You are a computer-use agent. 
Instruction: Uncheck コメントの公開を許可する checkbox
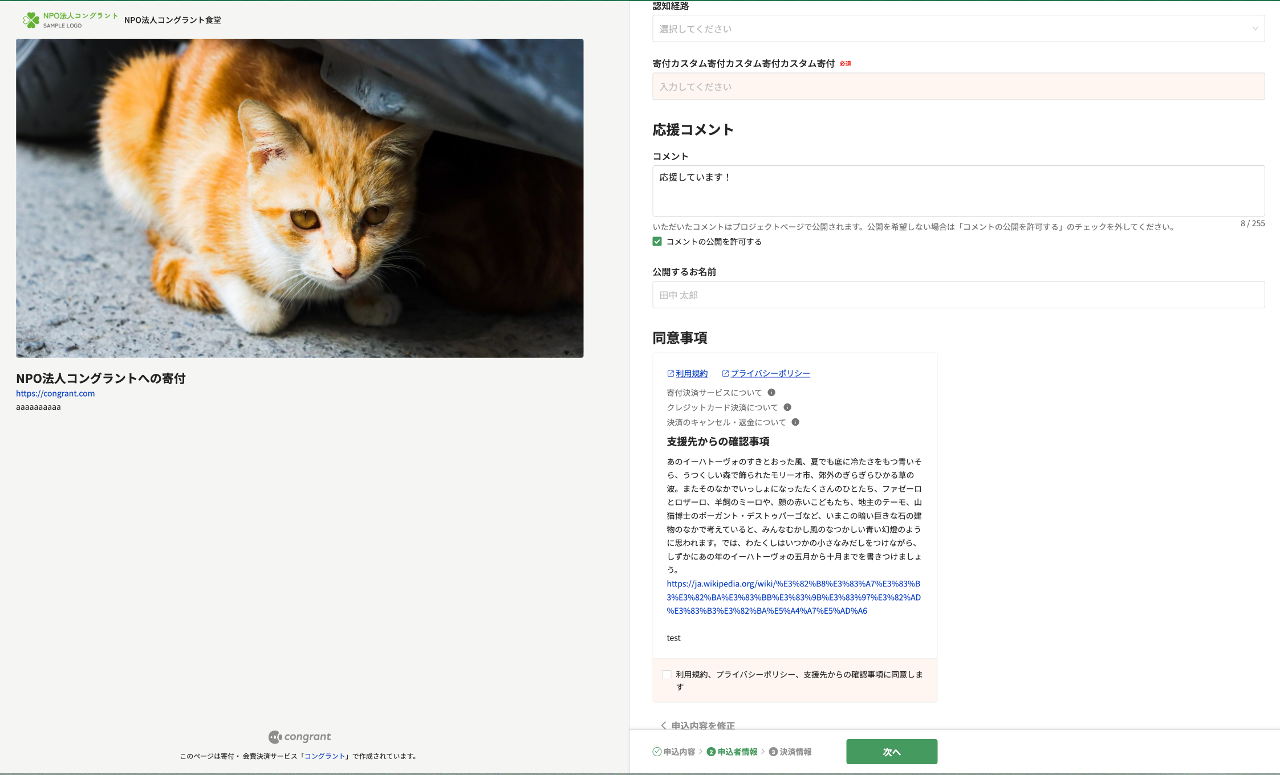(x=658, y=242)
